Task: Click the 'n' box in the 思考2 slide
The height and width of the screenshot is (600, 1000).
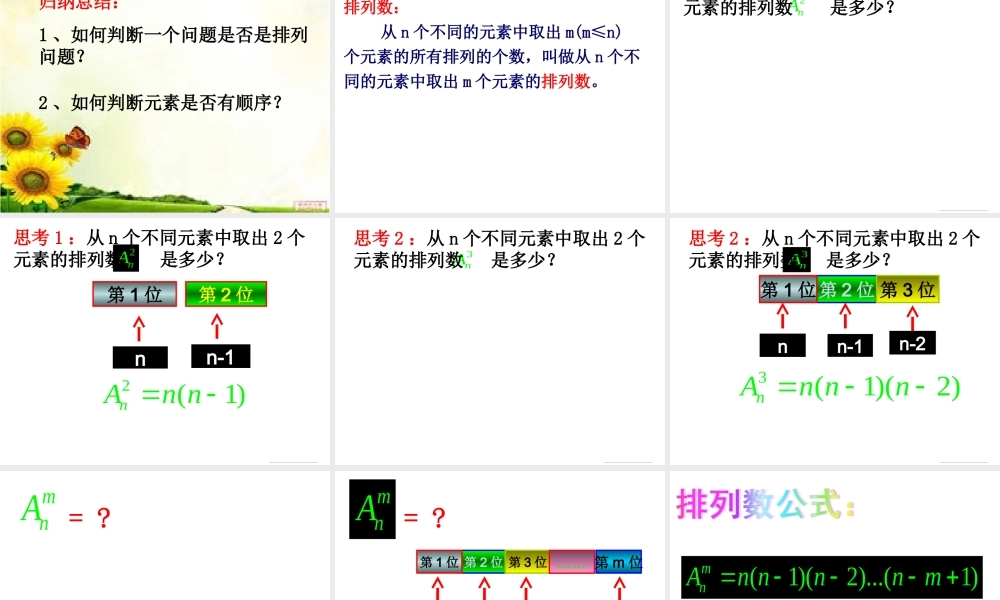Action: [783, 346]
